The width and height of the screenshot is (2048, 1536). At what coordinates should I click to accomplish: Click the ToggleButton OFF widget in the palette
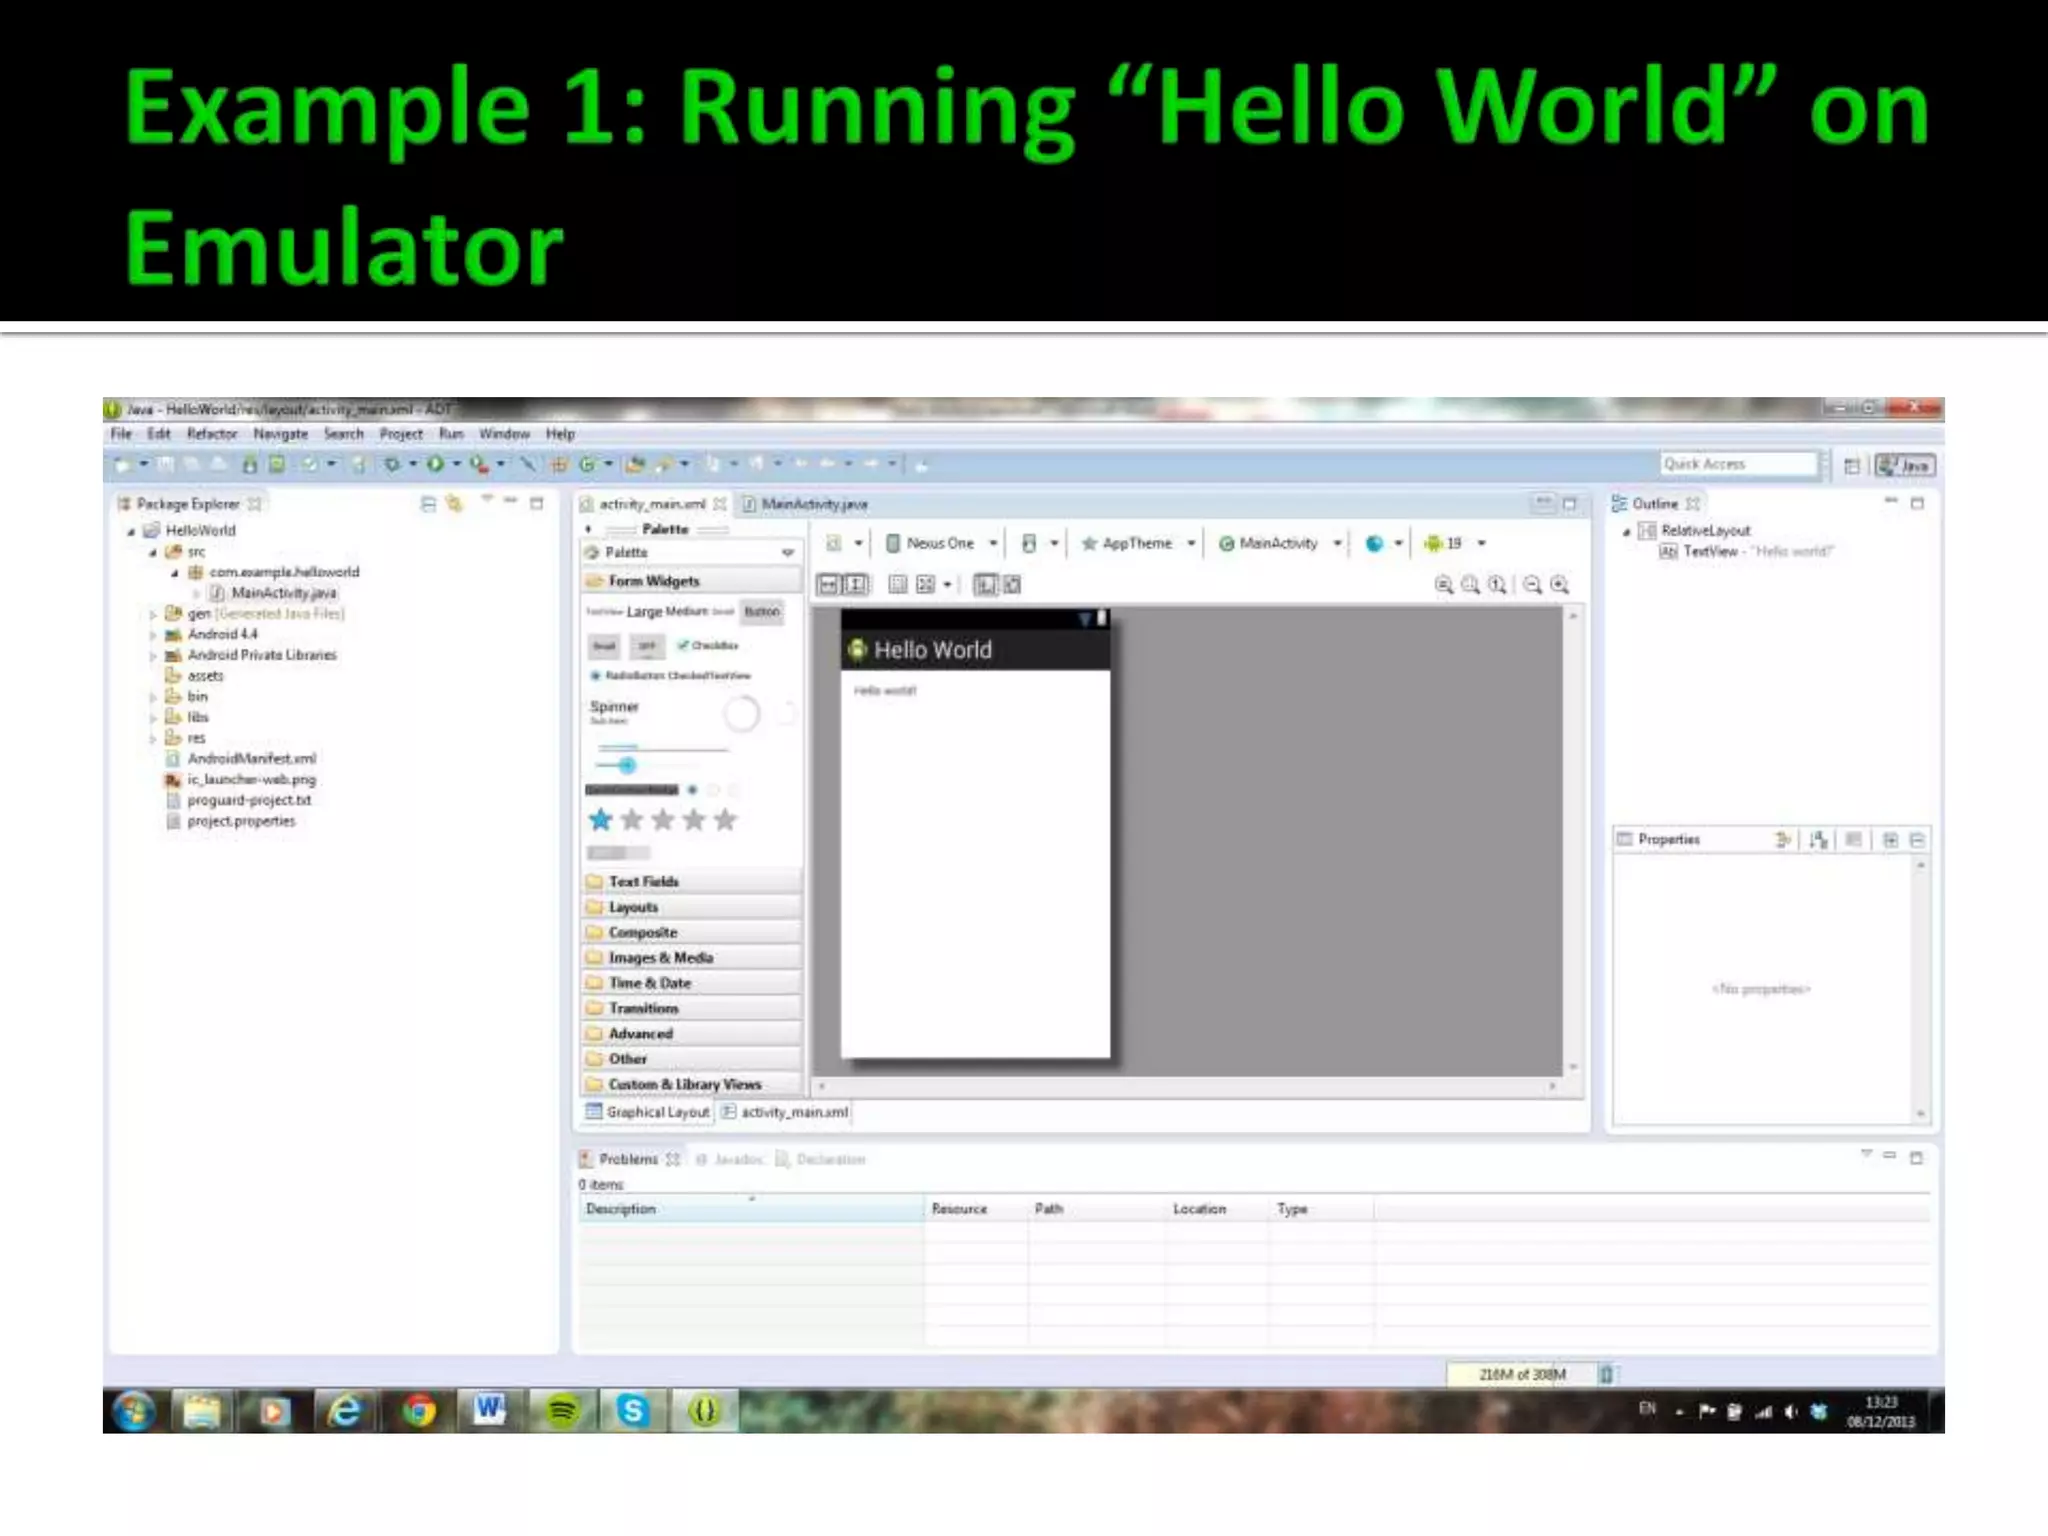coord(647,646)
